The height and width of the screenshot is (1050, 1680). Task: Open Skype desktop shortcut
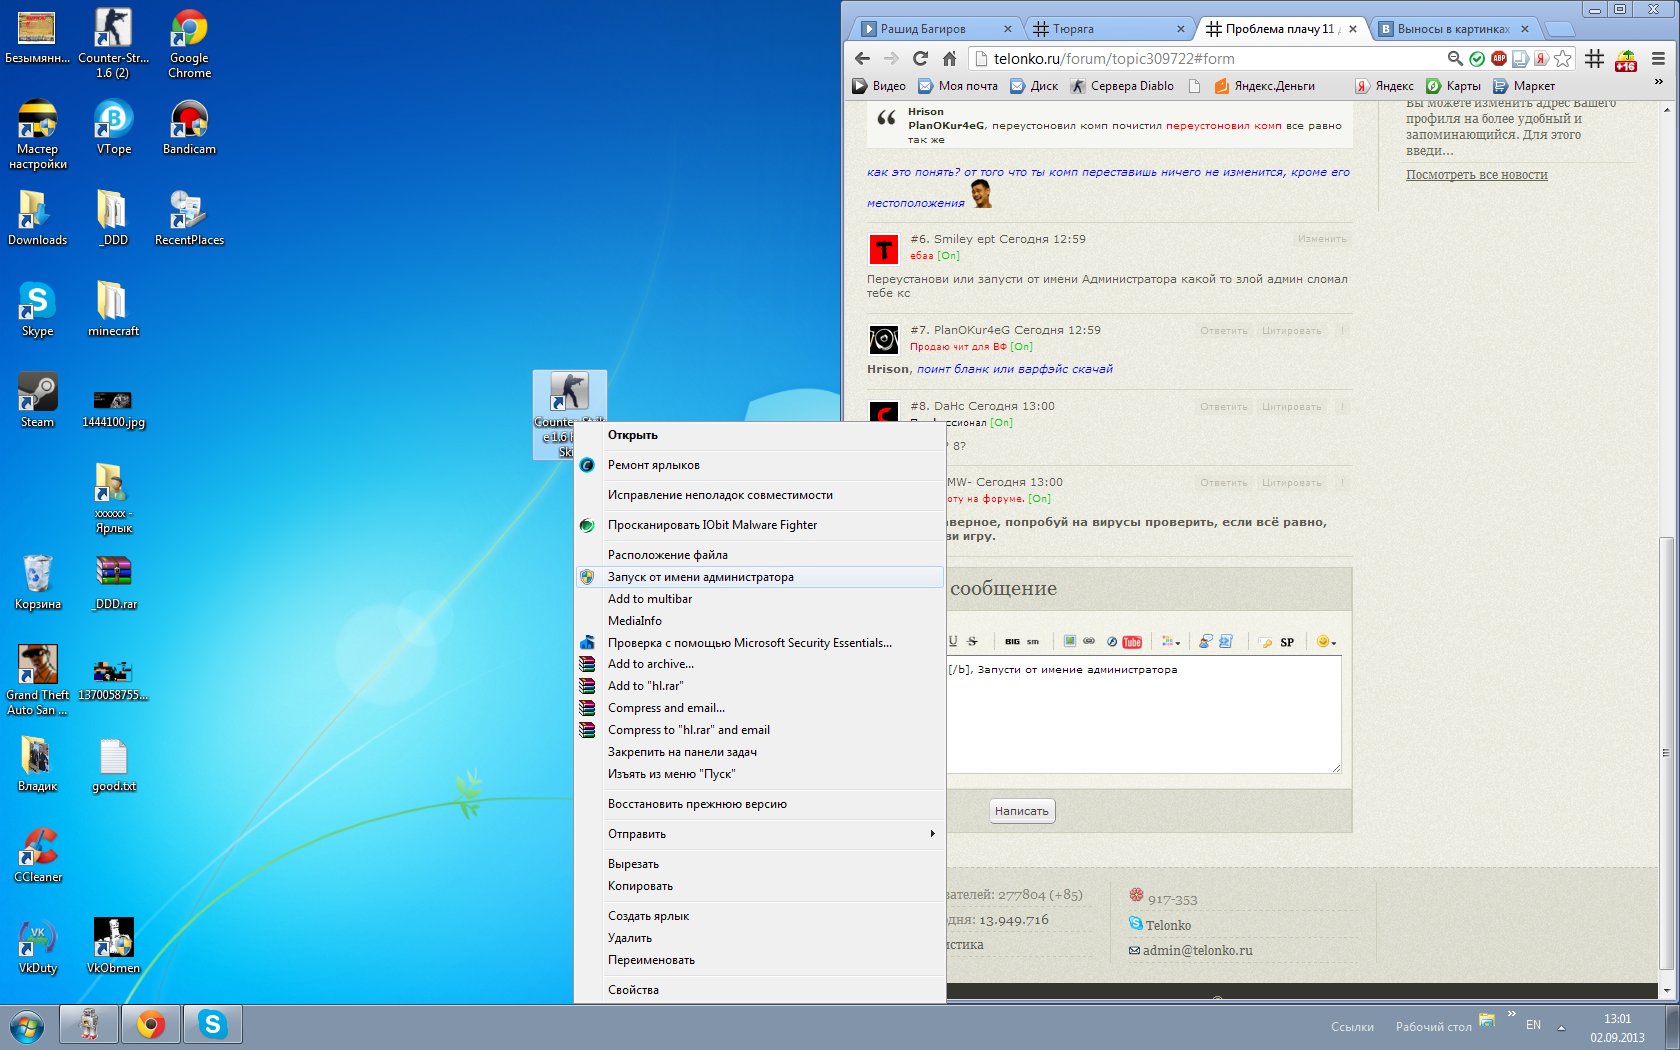37,309
